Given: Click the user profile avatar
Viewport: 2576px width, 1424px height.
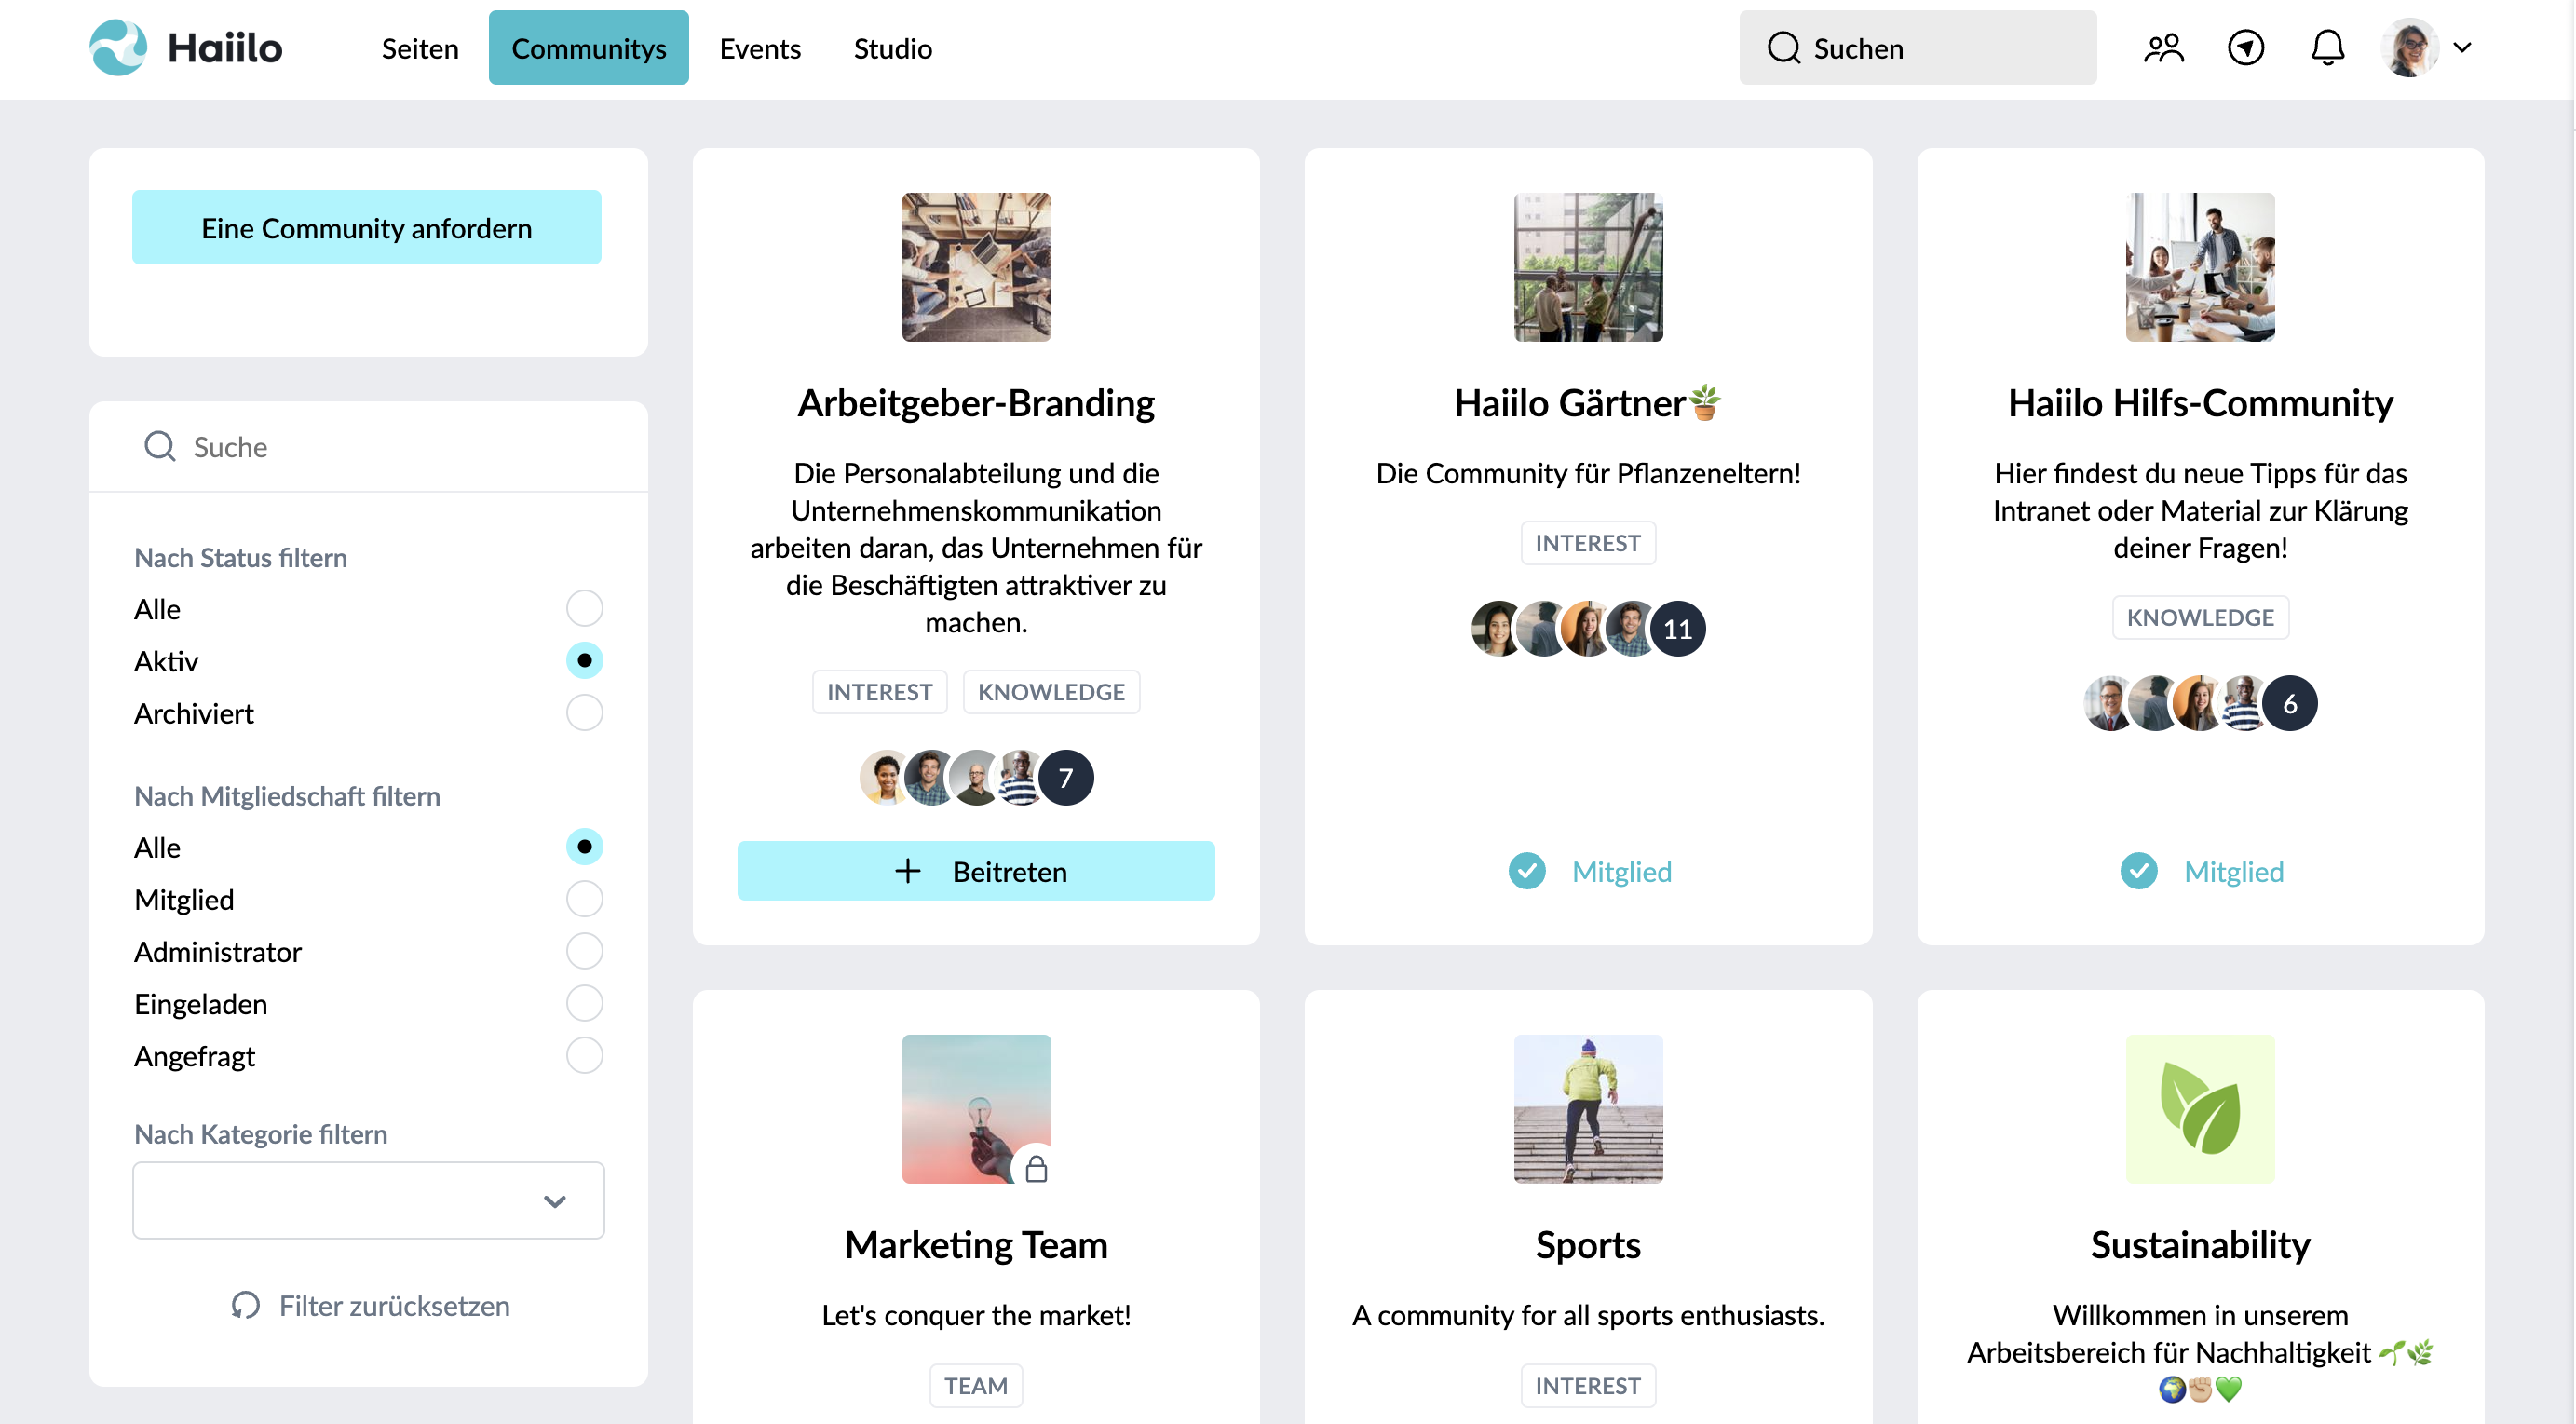Looking at the screenshot, I should point(2410,47).
